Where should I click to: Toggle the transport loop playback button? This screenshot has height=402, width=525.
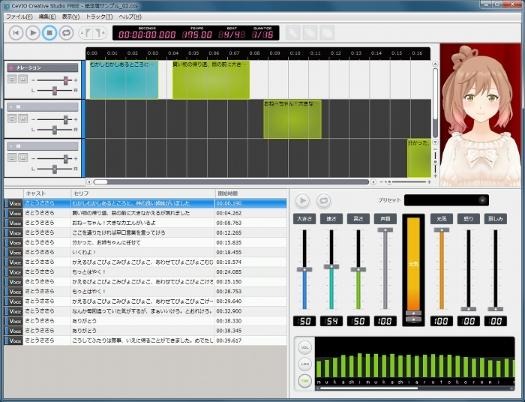(x=66, y=33)
